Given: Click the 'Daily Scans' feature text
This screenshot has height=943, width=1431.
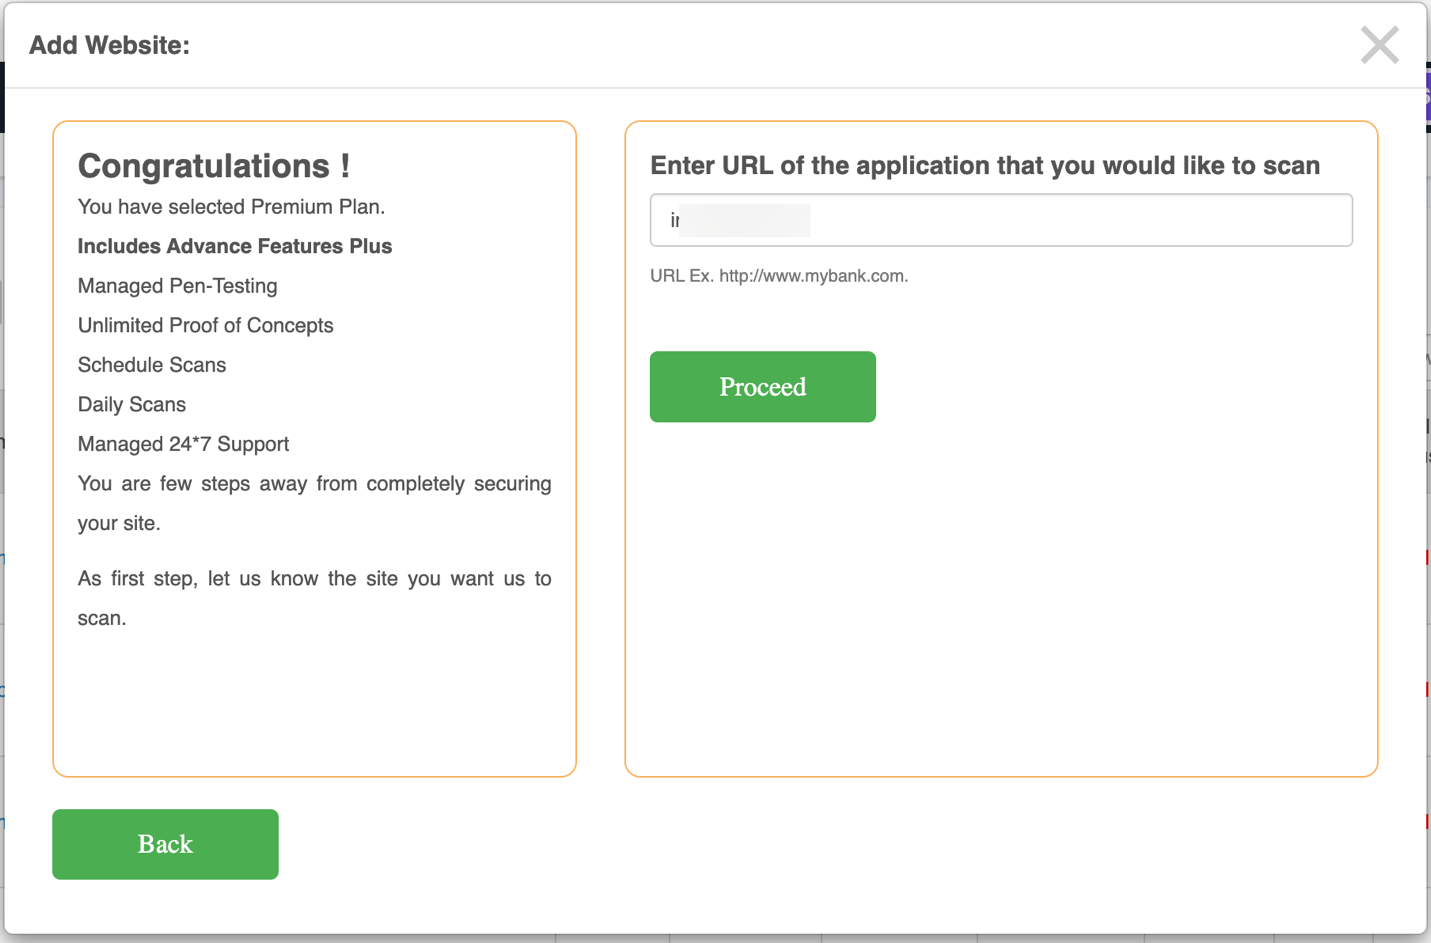Looking at the screenshot, I should pyautogui.click(x=132, y=404).
